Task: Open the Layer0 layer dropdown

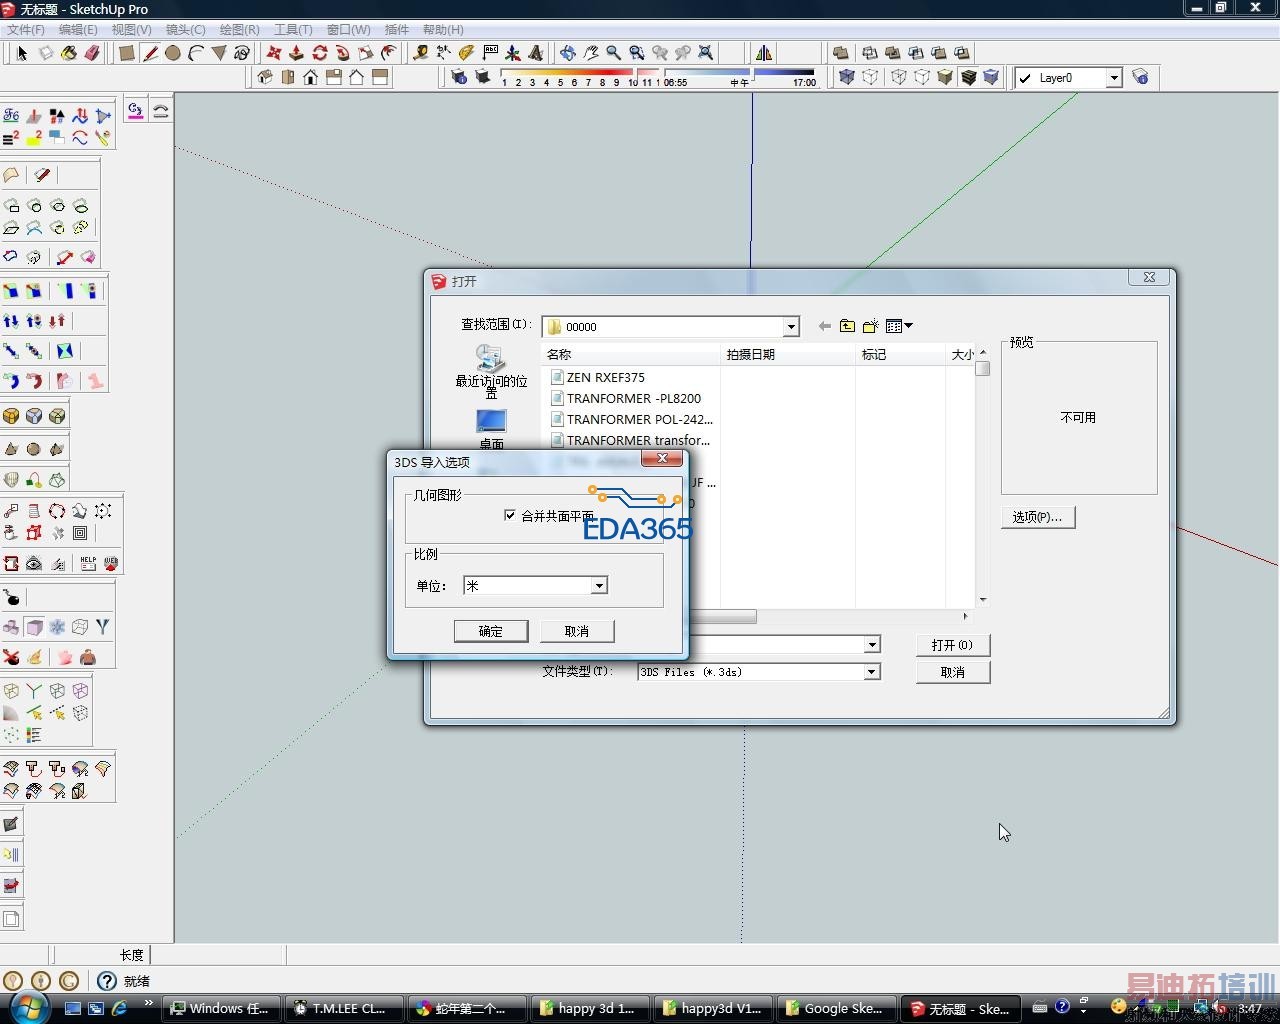Action: (x=1113, y=78)
